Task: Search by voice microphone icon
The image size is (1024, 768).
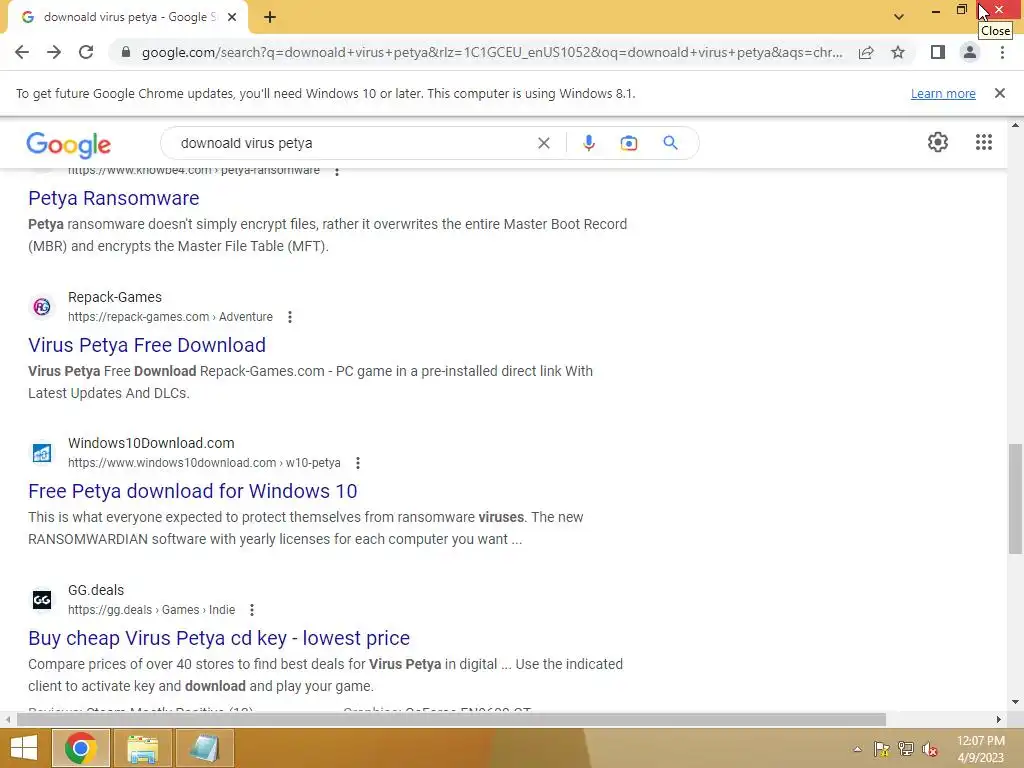Action: (x=588, y=143)
